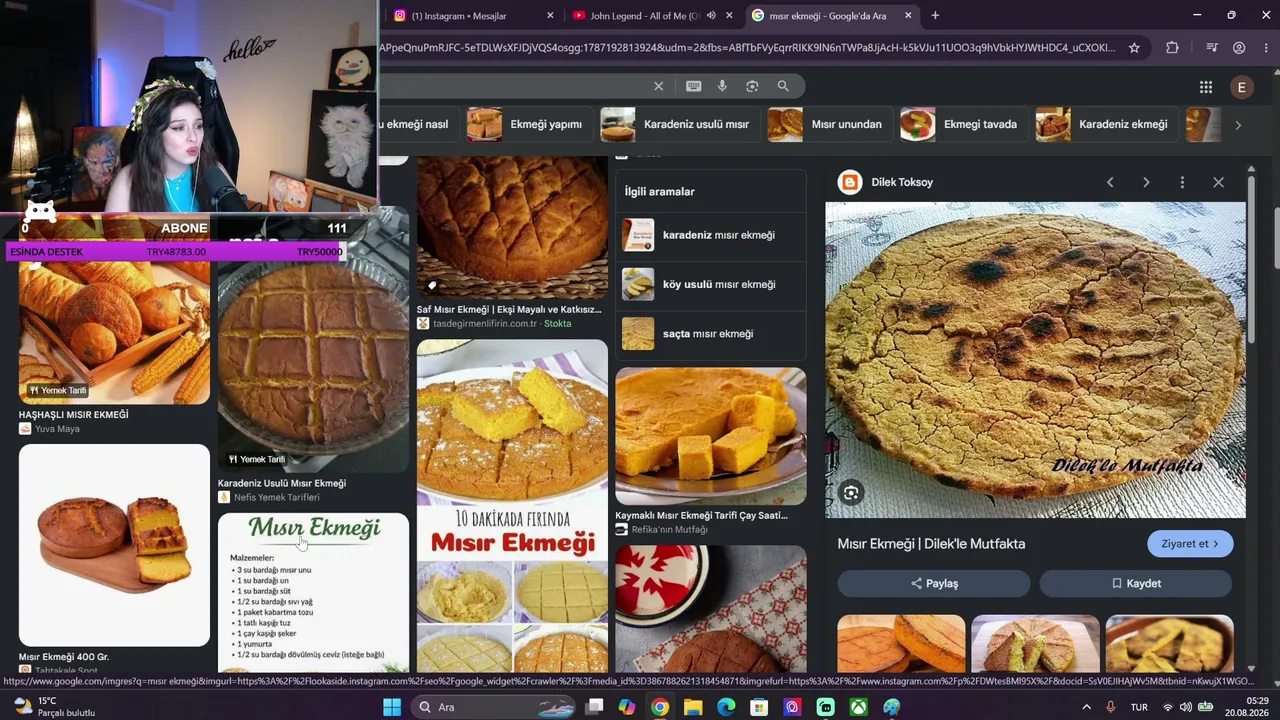
Task: Open the weather widget showing 15°C
Action: click(55, 707)
